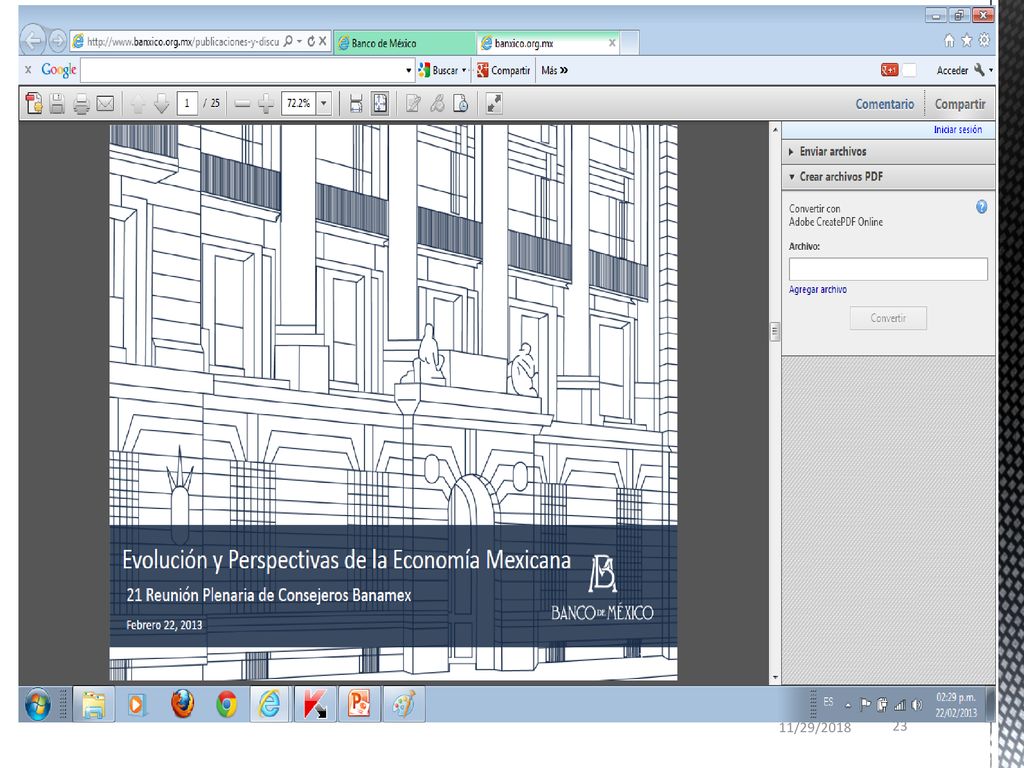Open browser Home with the house icon
Screen dimensions: 1024x768
click(950, 40)
